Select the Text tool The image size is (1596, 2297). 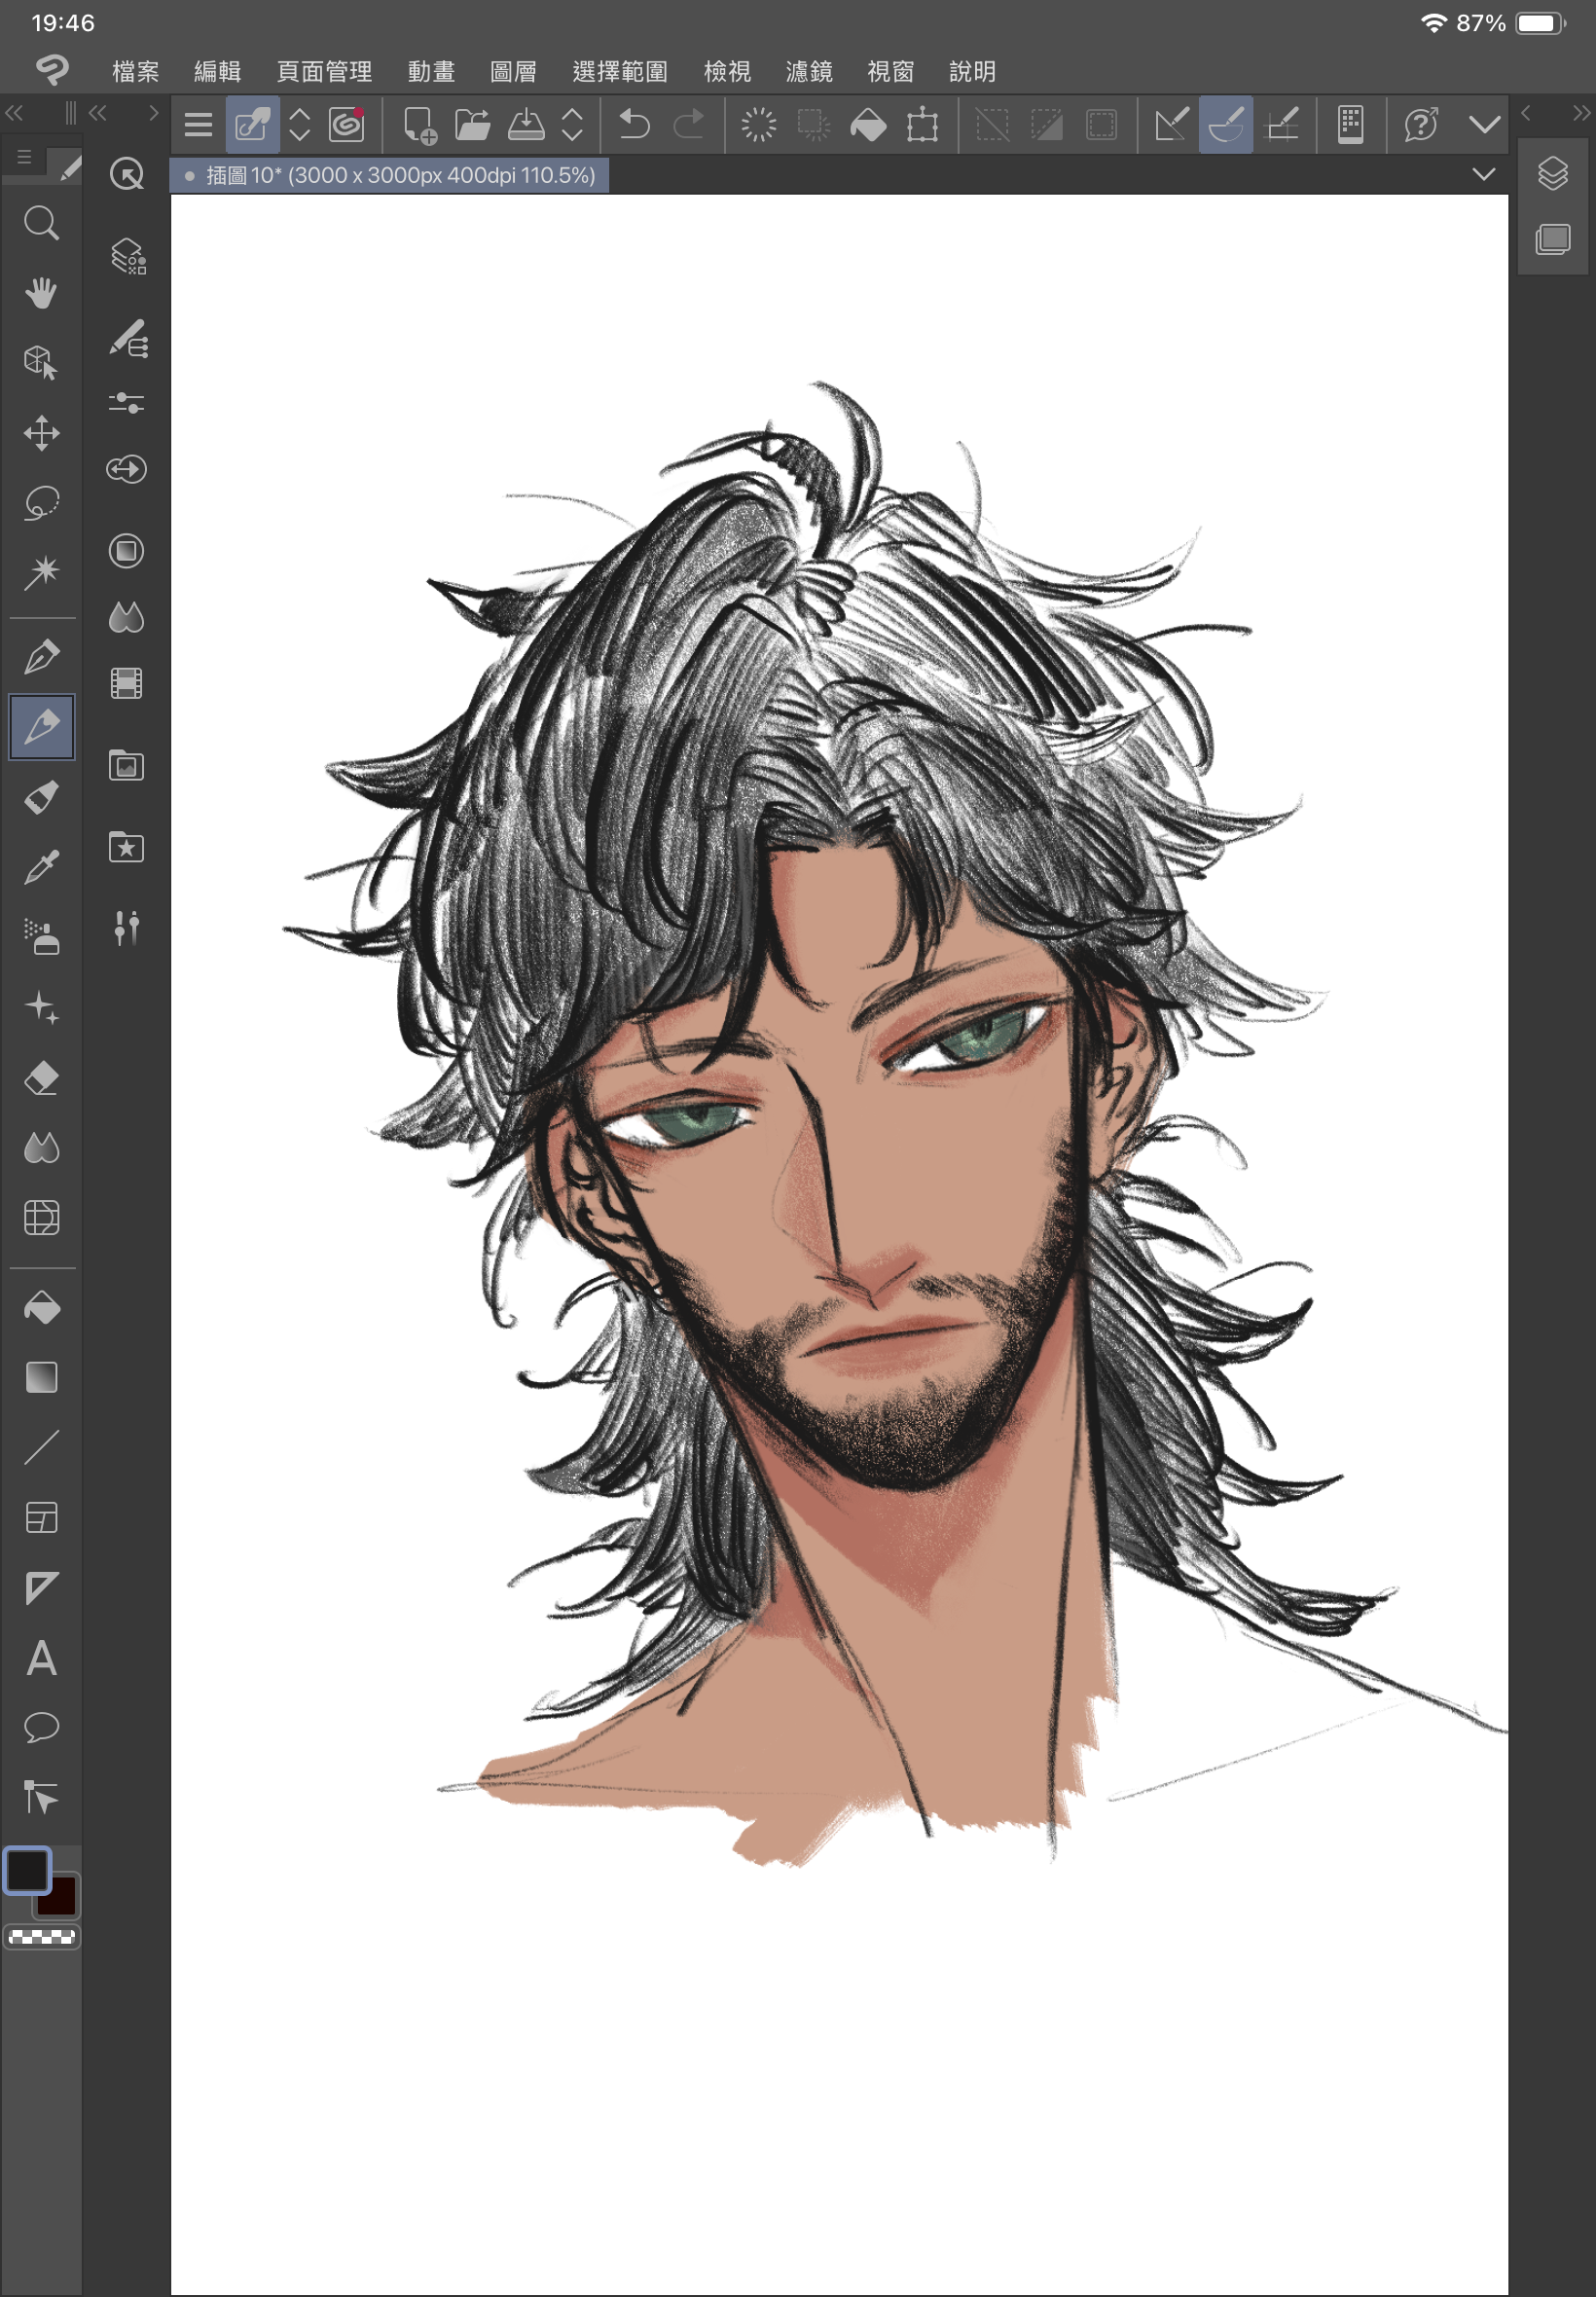tap(41, 1658)
